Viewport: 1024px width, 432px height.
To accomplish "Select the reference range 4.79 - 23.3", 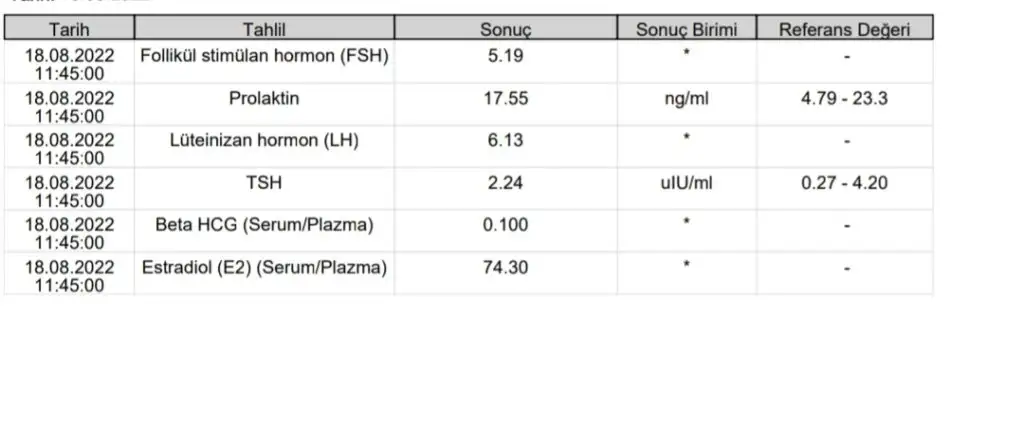I will (x=845, y=98).
